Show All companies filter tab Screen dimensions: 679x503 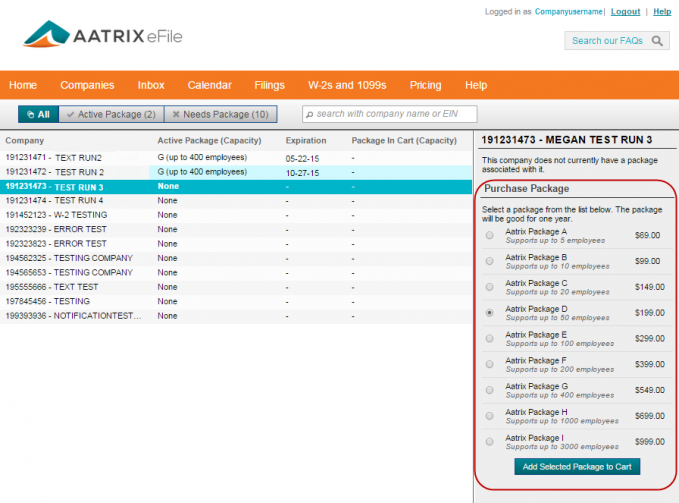click(38, 114)
